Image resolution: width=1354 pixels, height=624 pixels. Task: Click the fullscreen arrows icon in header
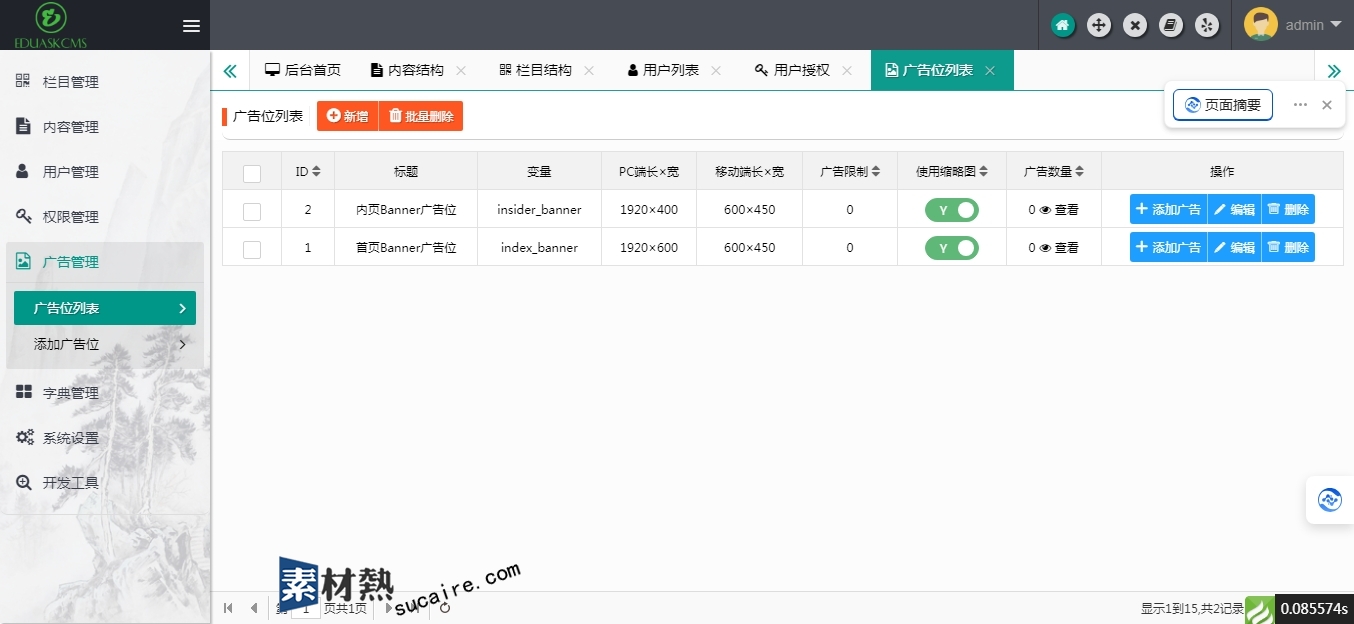click(x=1099, y=26)
